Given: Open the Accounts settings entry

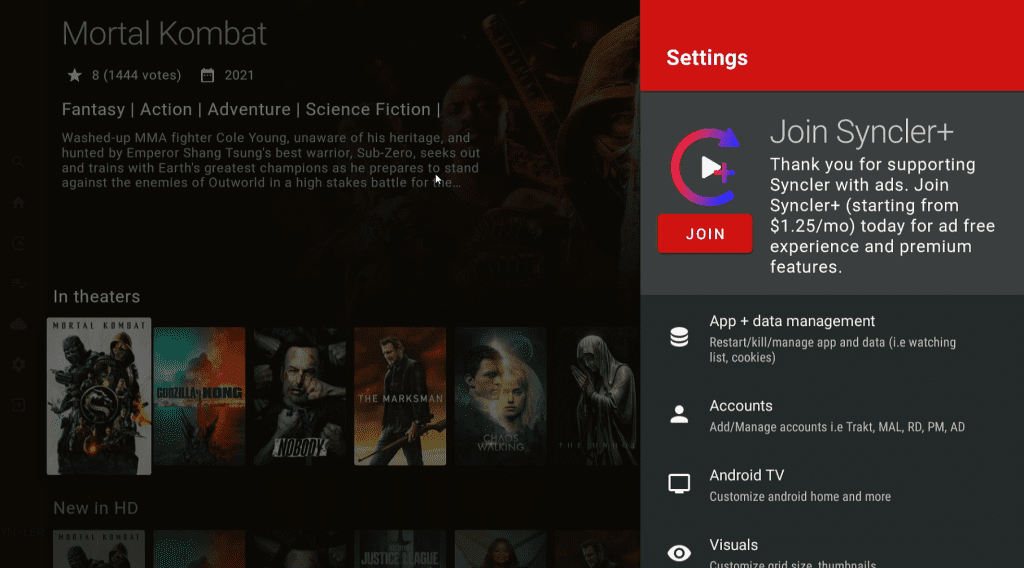Looking at the screenshot, I should tap(832, 415).
